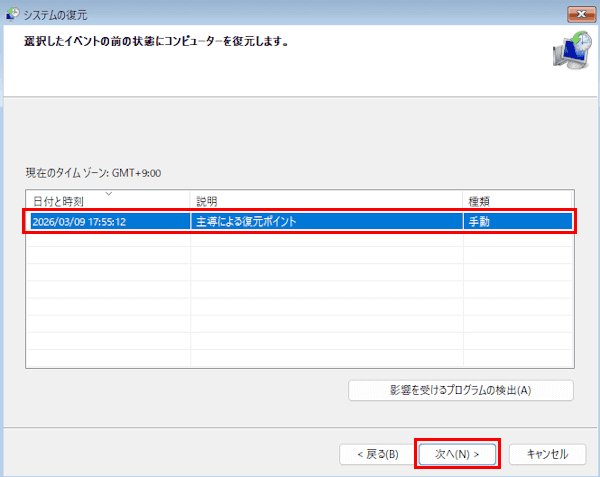This screenshot has height=477, width=600.
Task: Select restore point dated 2026/03/09 17:55:12
Action: (x=300, y=221)
